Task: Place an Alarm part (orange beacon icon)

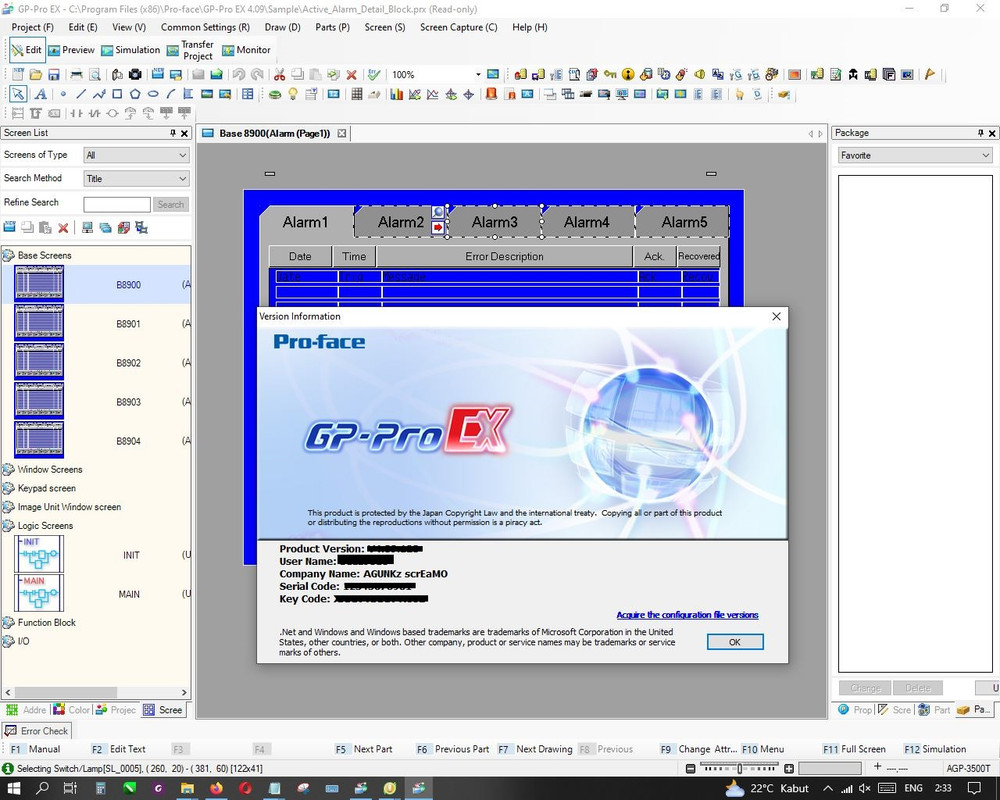Action: tap(491, 94)
